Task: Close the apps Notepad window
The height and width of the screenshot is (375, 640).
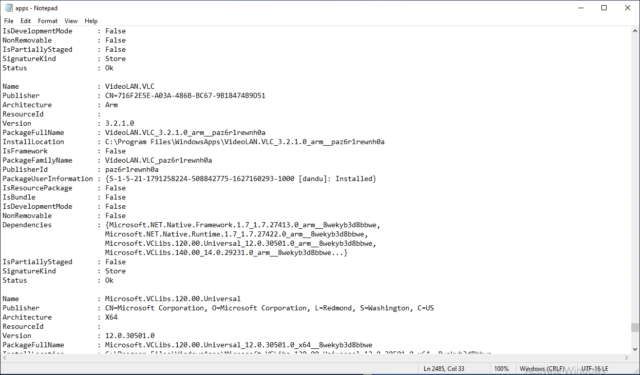Action: (628, 8)
